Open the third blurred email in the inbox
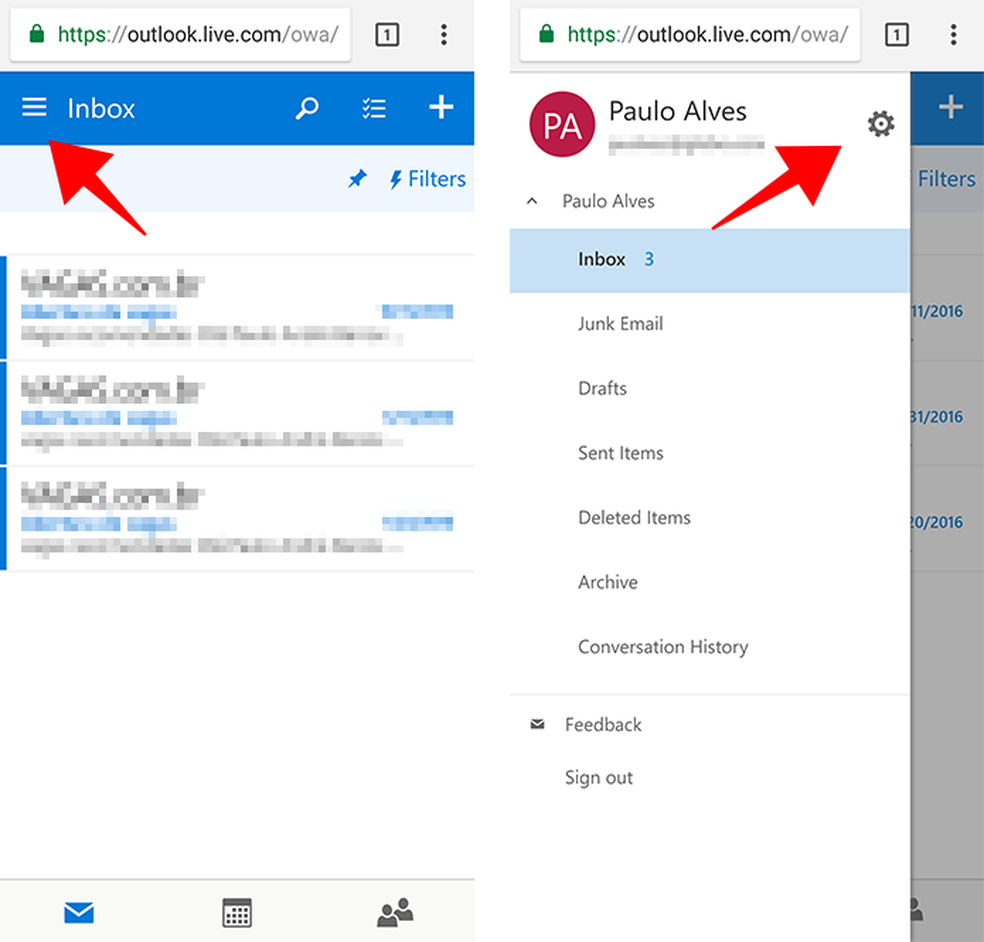The image size is (984, 942). tap(237, 519)
